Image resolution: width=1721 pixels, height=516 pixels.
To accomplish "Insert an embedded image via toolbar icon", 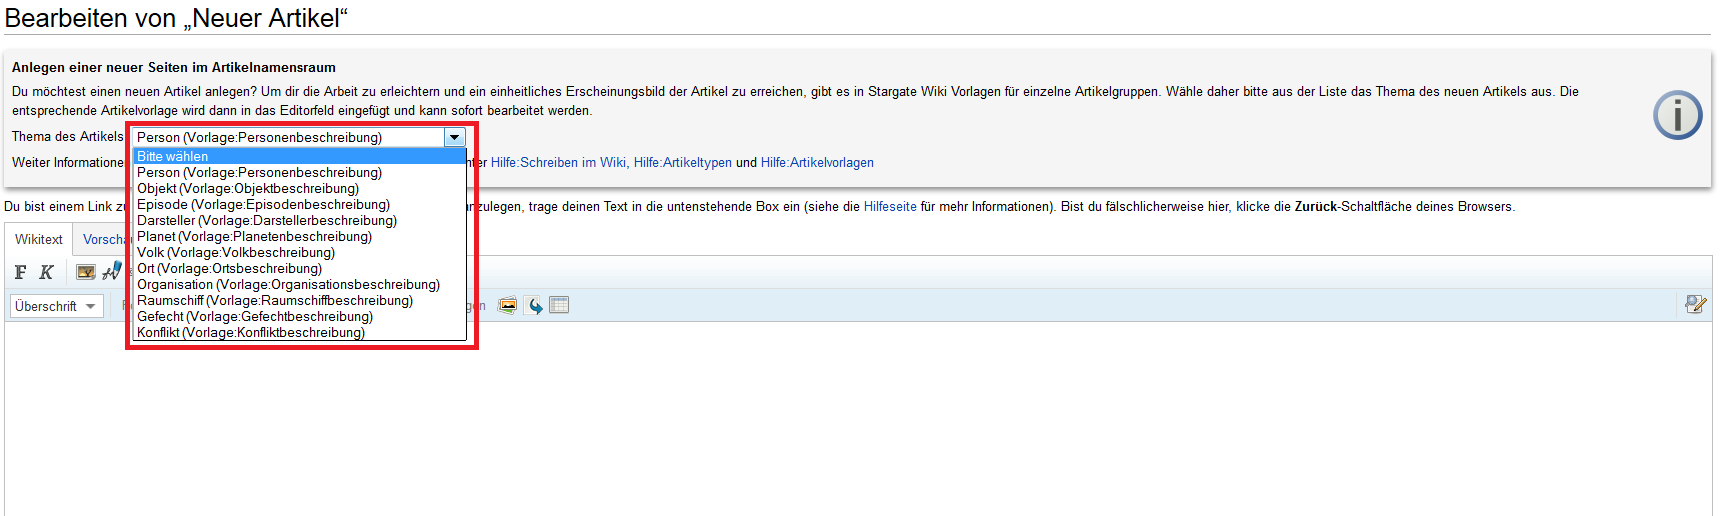I will point(86,272).
